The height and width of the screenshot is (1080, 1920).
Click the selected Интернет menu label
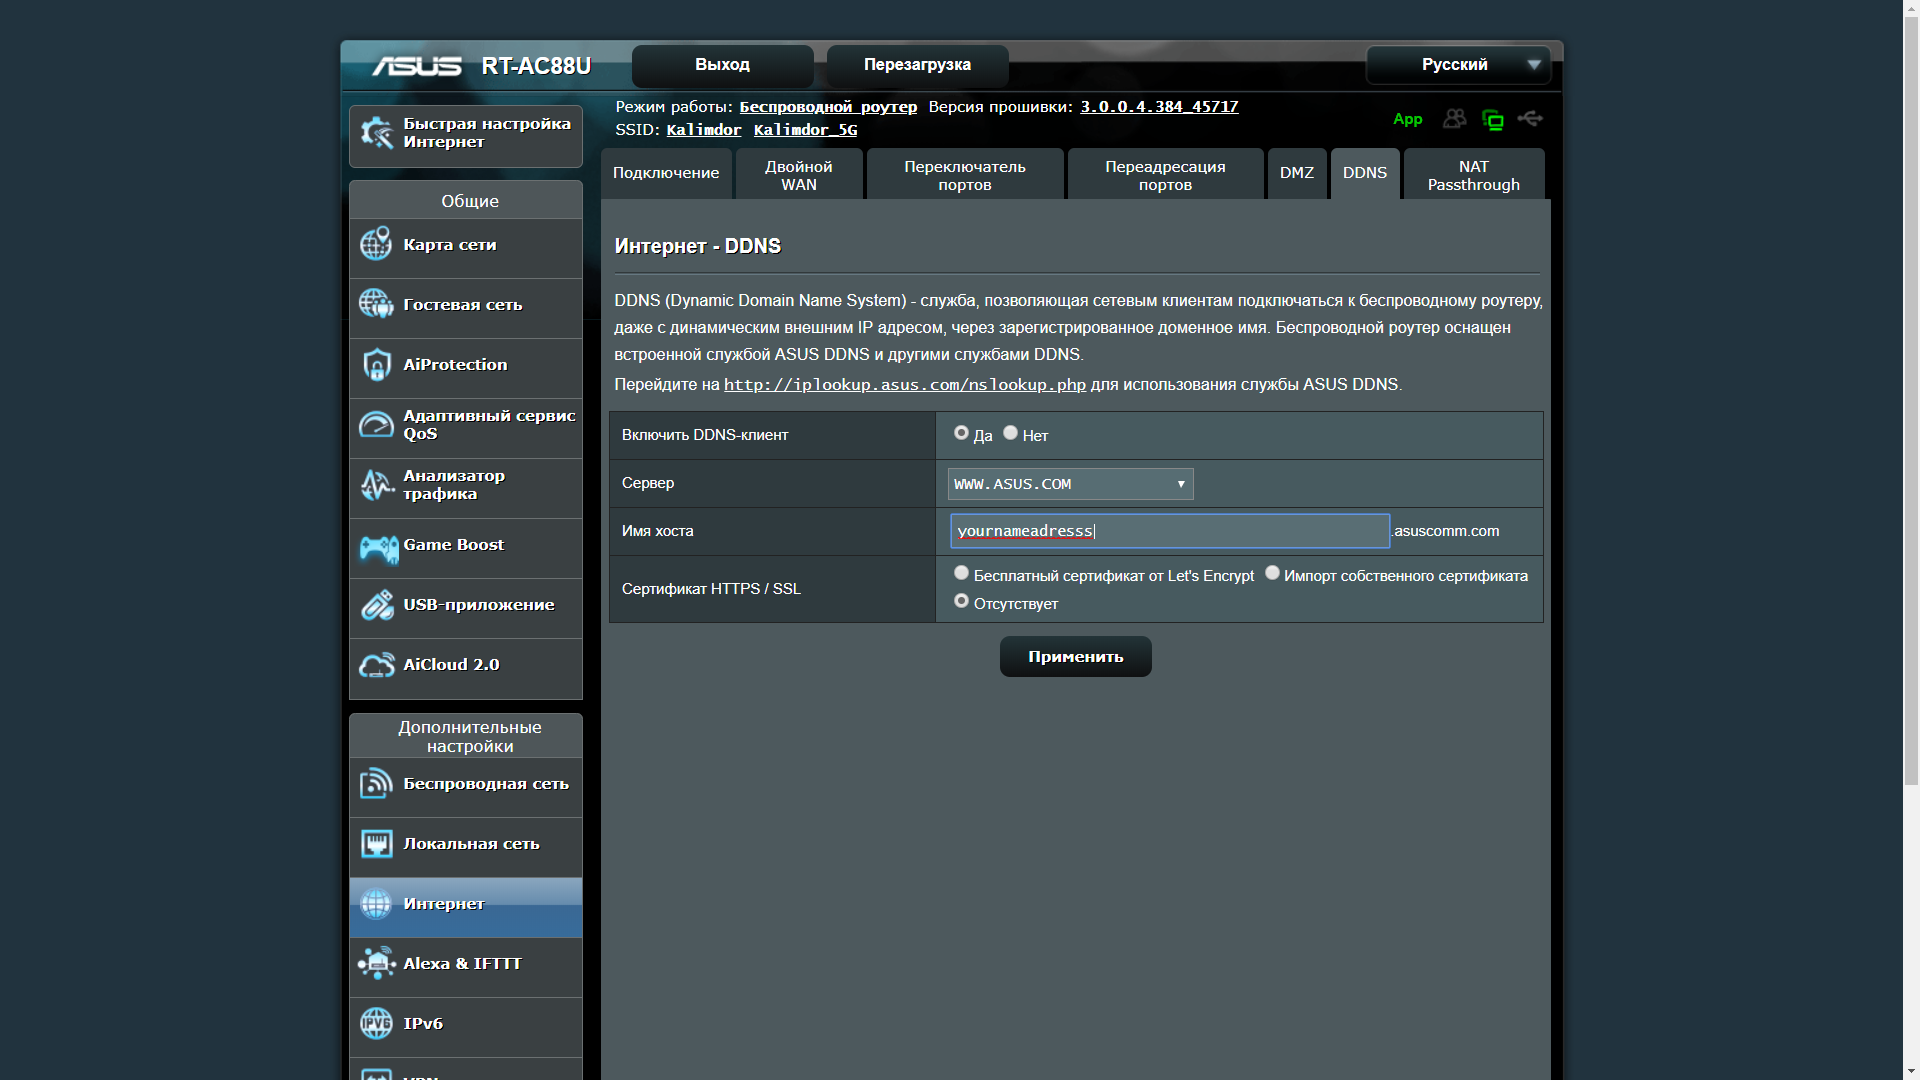(x=443, y=904)
